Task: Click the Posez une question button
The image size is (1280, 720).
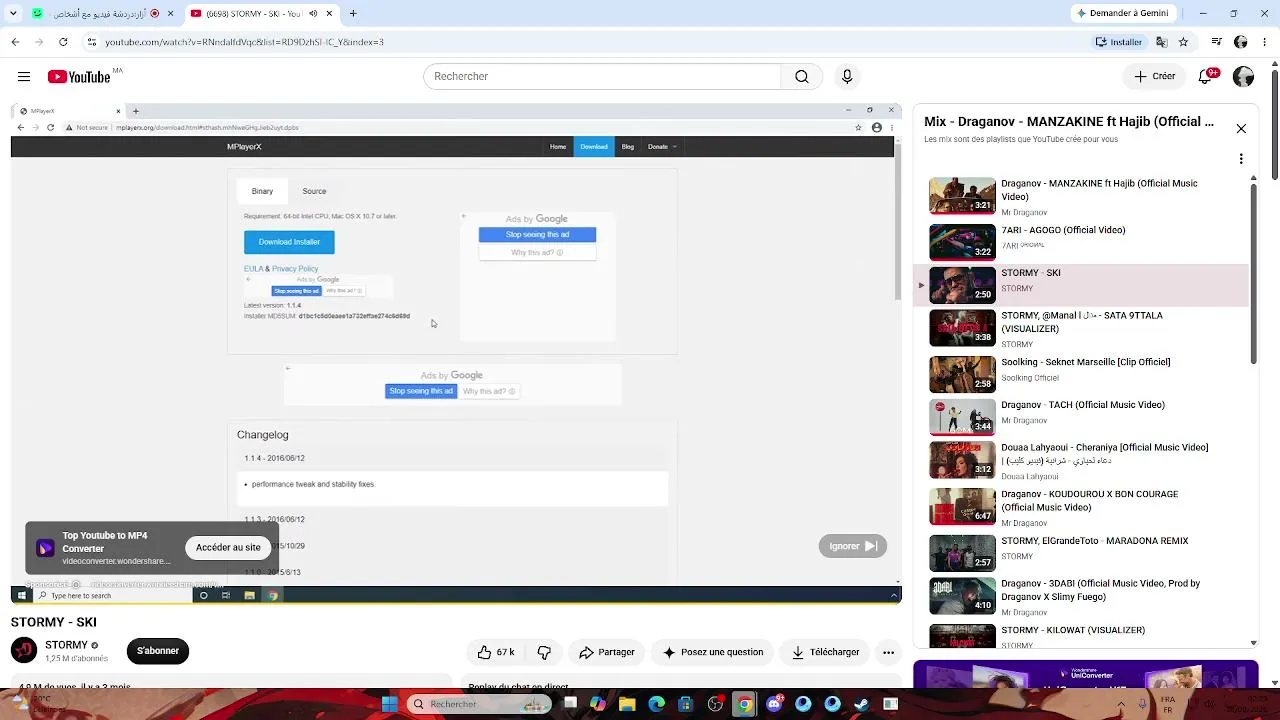Action: tap(713, 652)
